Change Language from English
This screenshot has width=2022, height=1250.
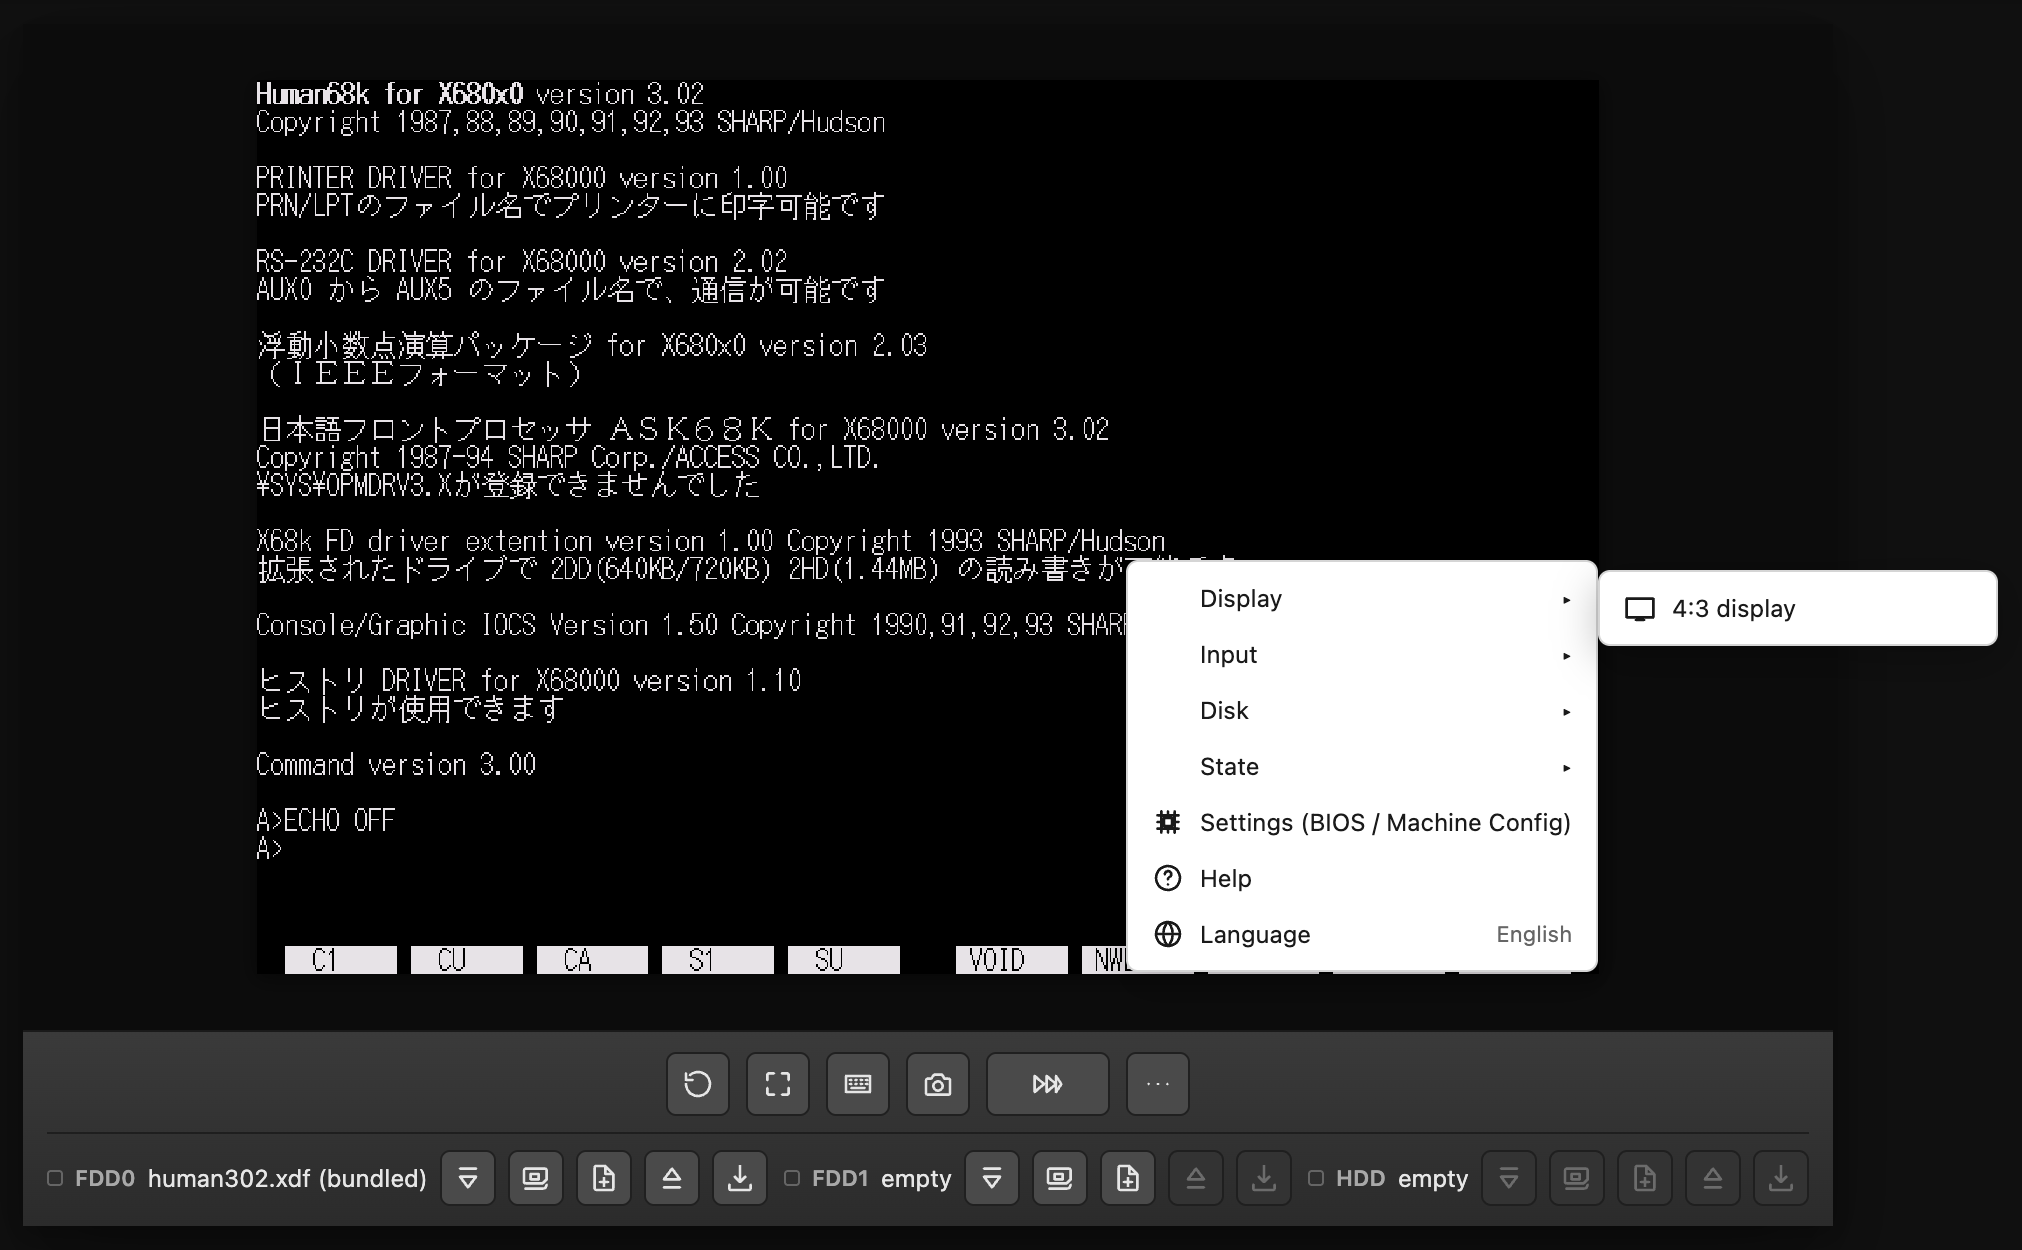(x=1362, y=935)
